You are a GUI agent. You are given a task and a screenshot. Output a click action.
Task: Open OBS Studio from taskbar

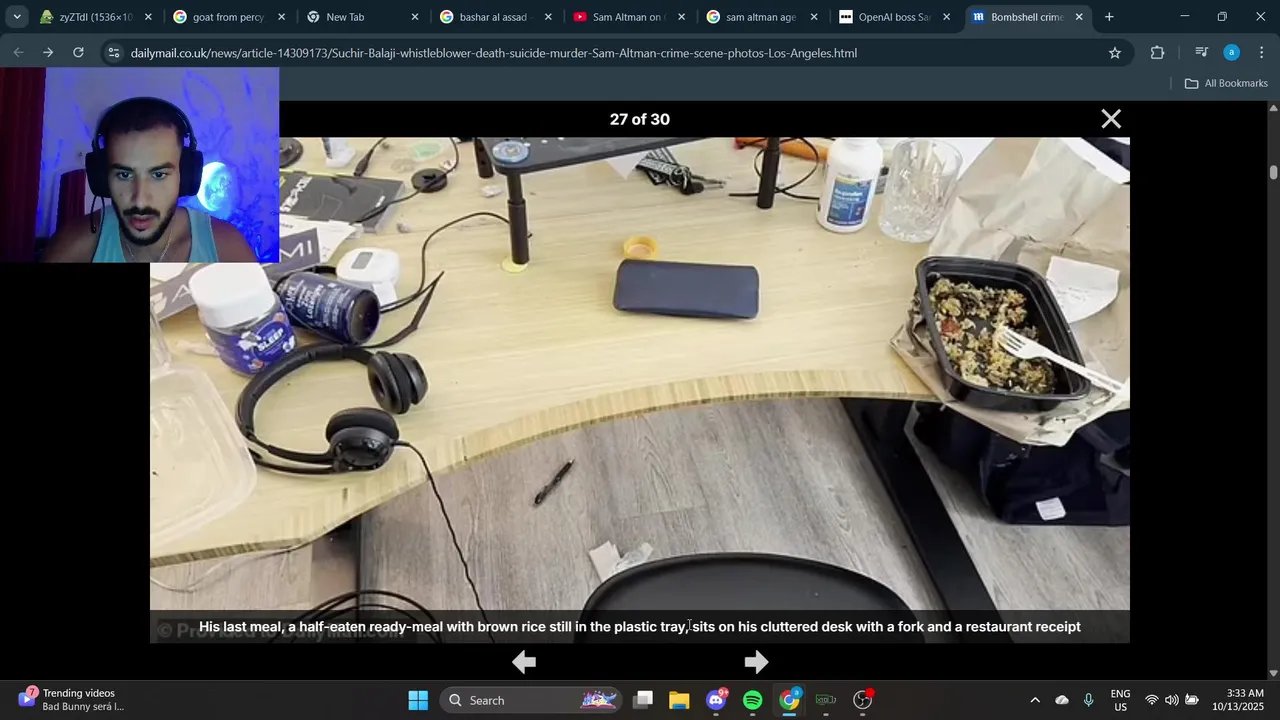(863, 700)
